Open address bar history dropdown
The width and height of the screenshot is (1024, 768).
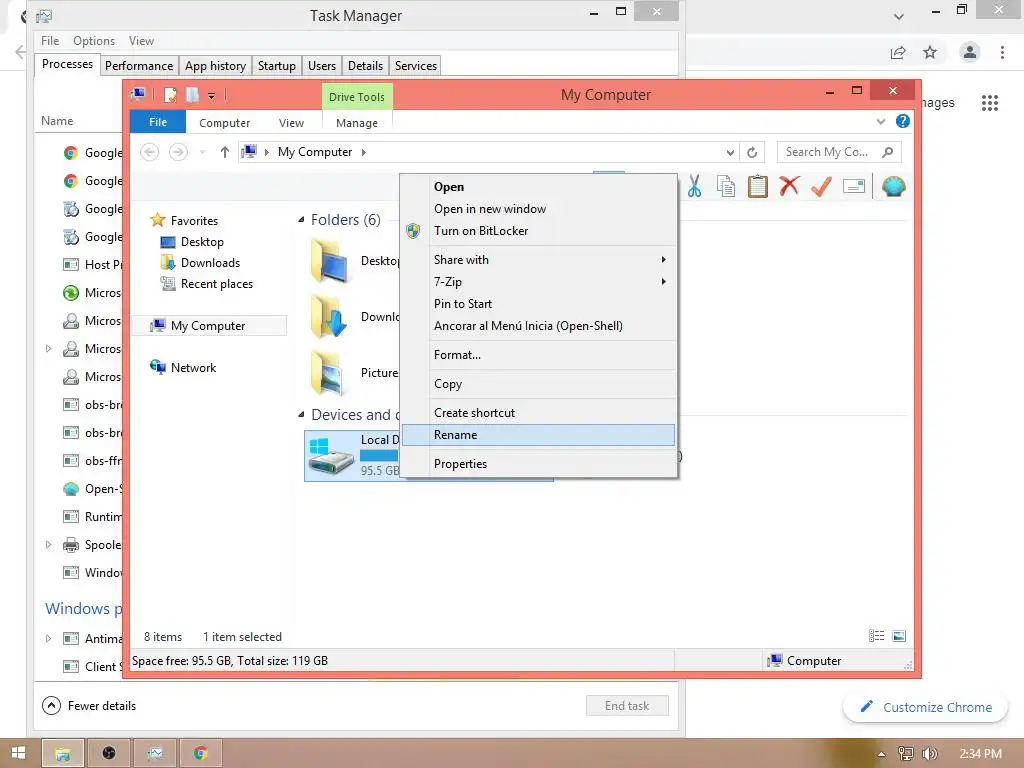[730, 152]
